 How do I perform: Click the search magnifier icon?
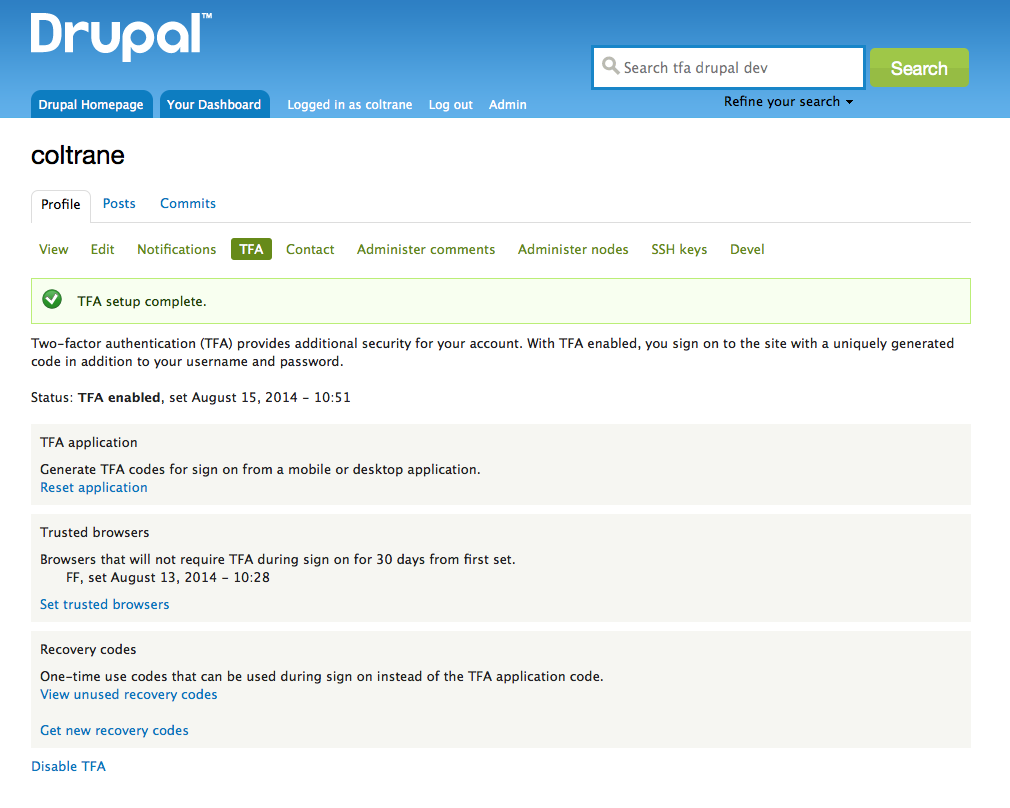tap(610, 67)
